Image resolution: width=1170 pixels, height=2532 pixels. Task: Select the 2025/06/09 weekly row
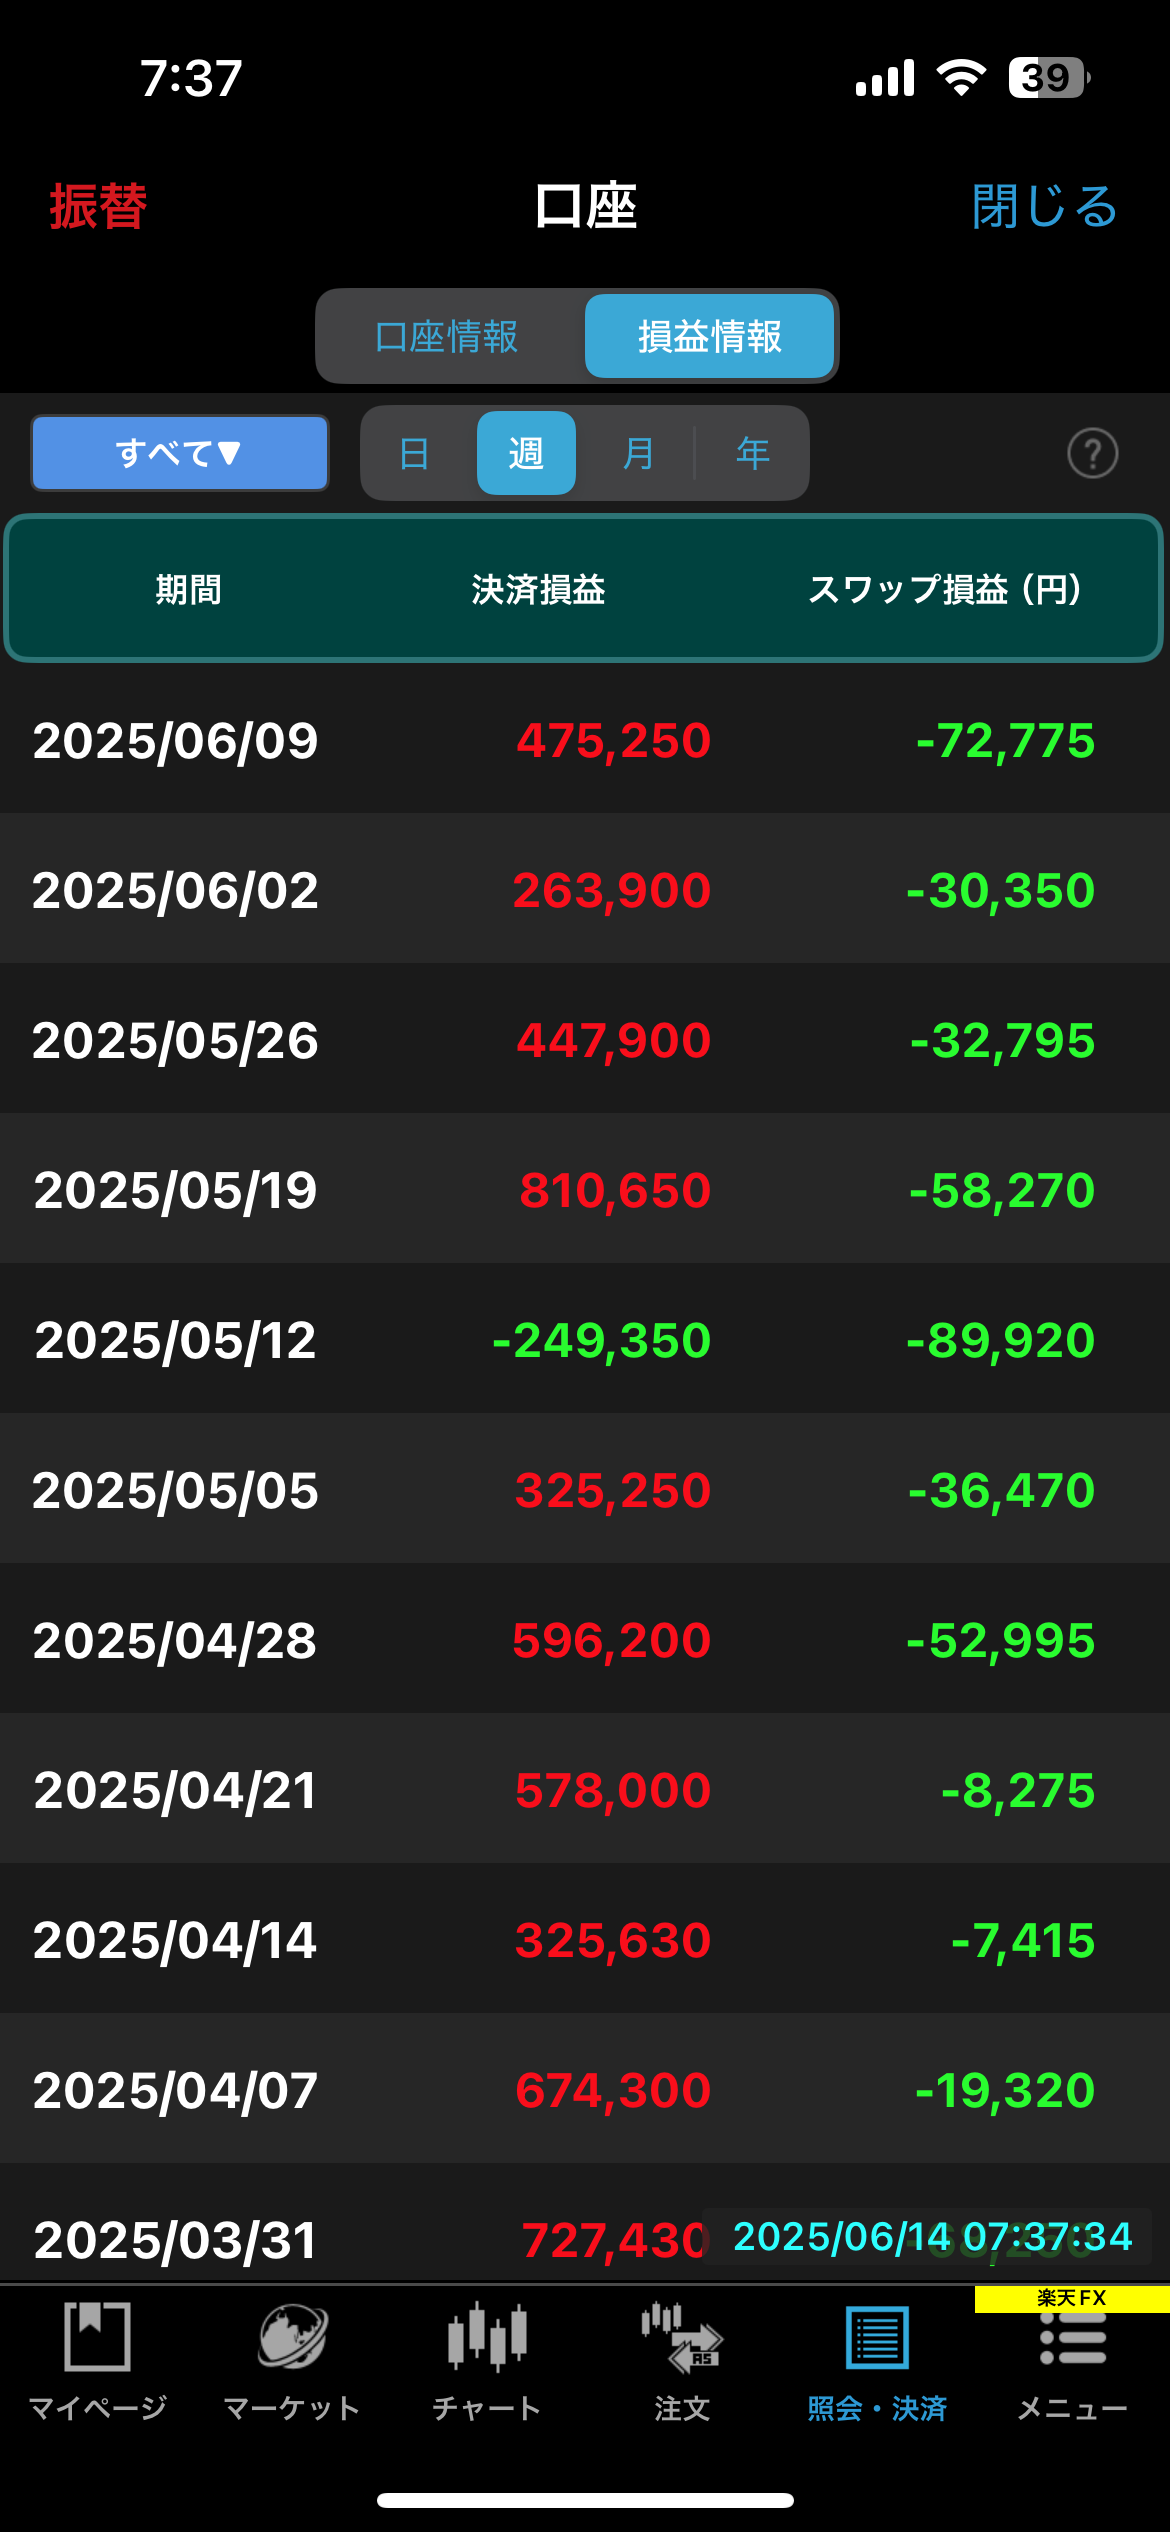coord(585,740)
